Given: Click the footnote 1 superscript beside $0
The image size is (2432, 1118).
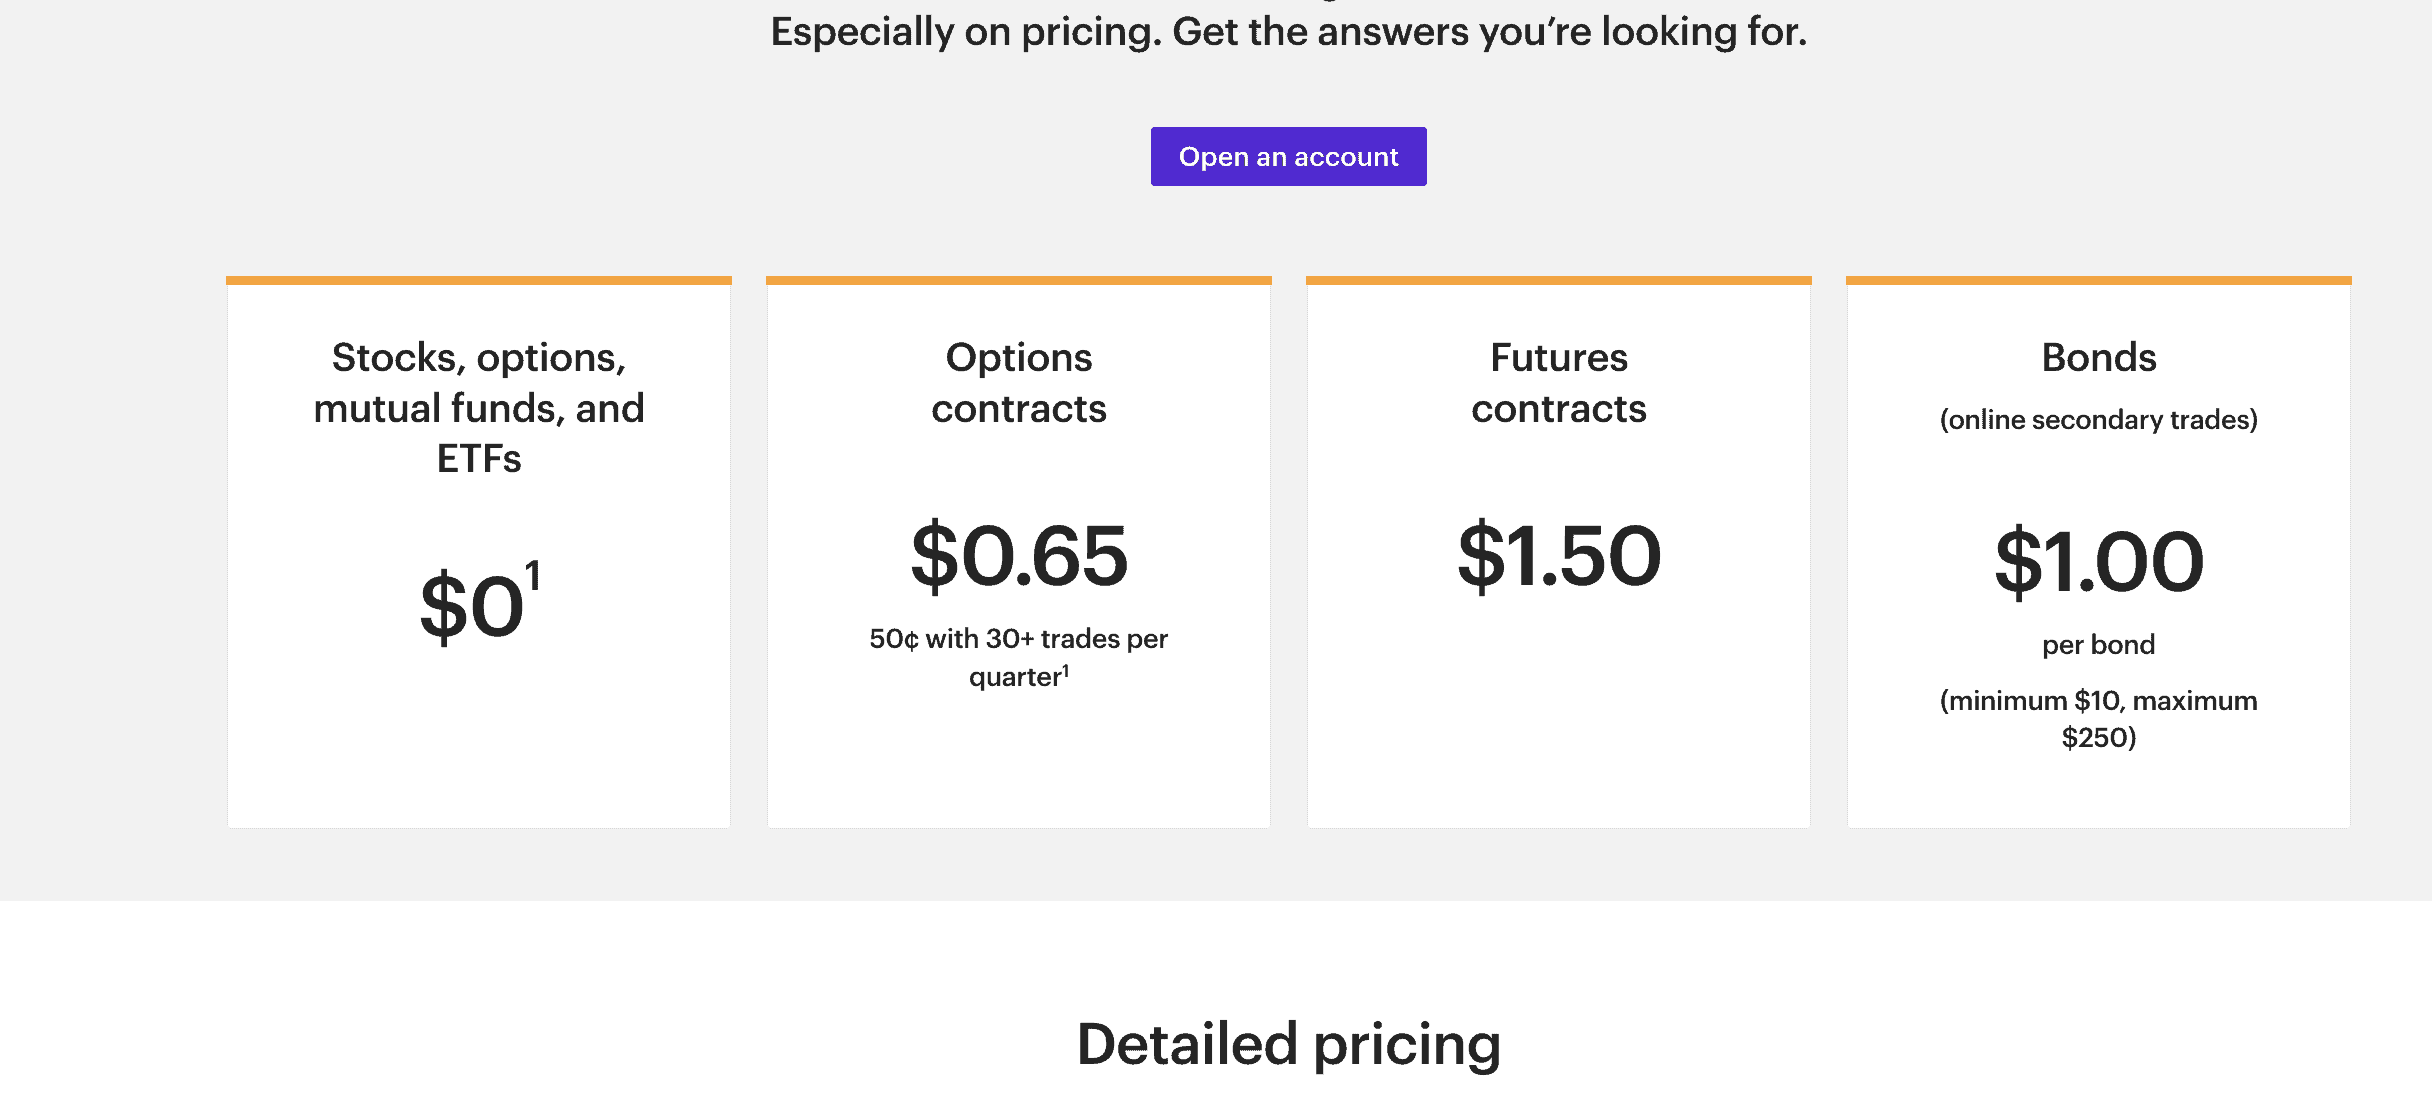Looking at the screenshot, I should tap(533, 576).
